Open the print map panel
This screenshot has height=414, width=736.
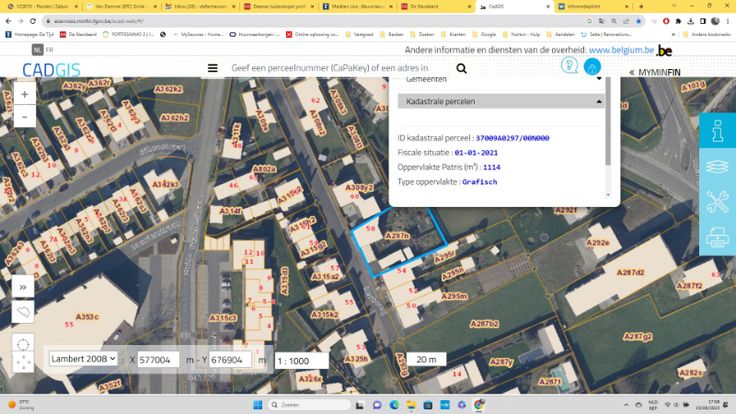click(717, 238)
